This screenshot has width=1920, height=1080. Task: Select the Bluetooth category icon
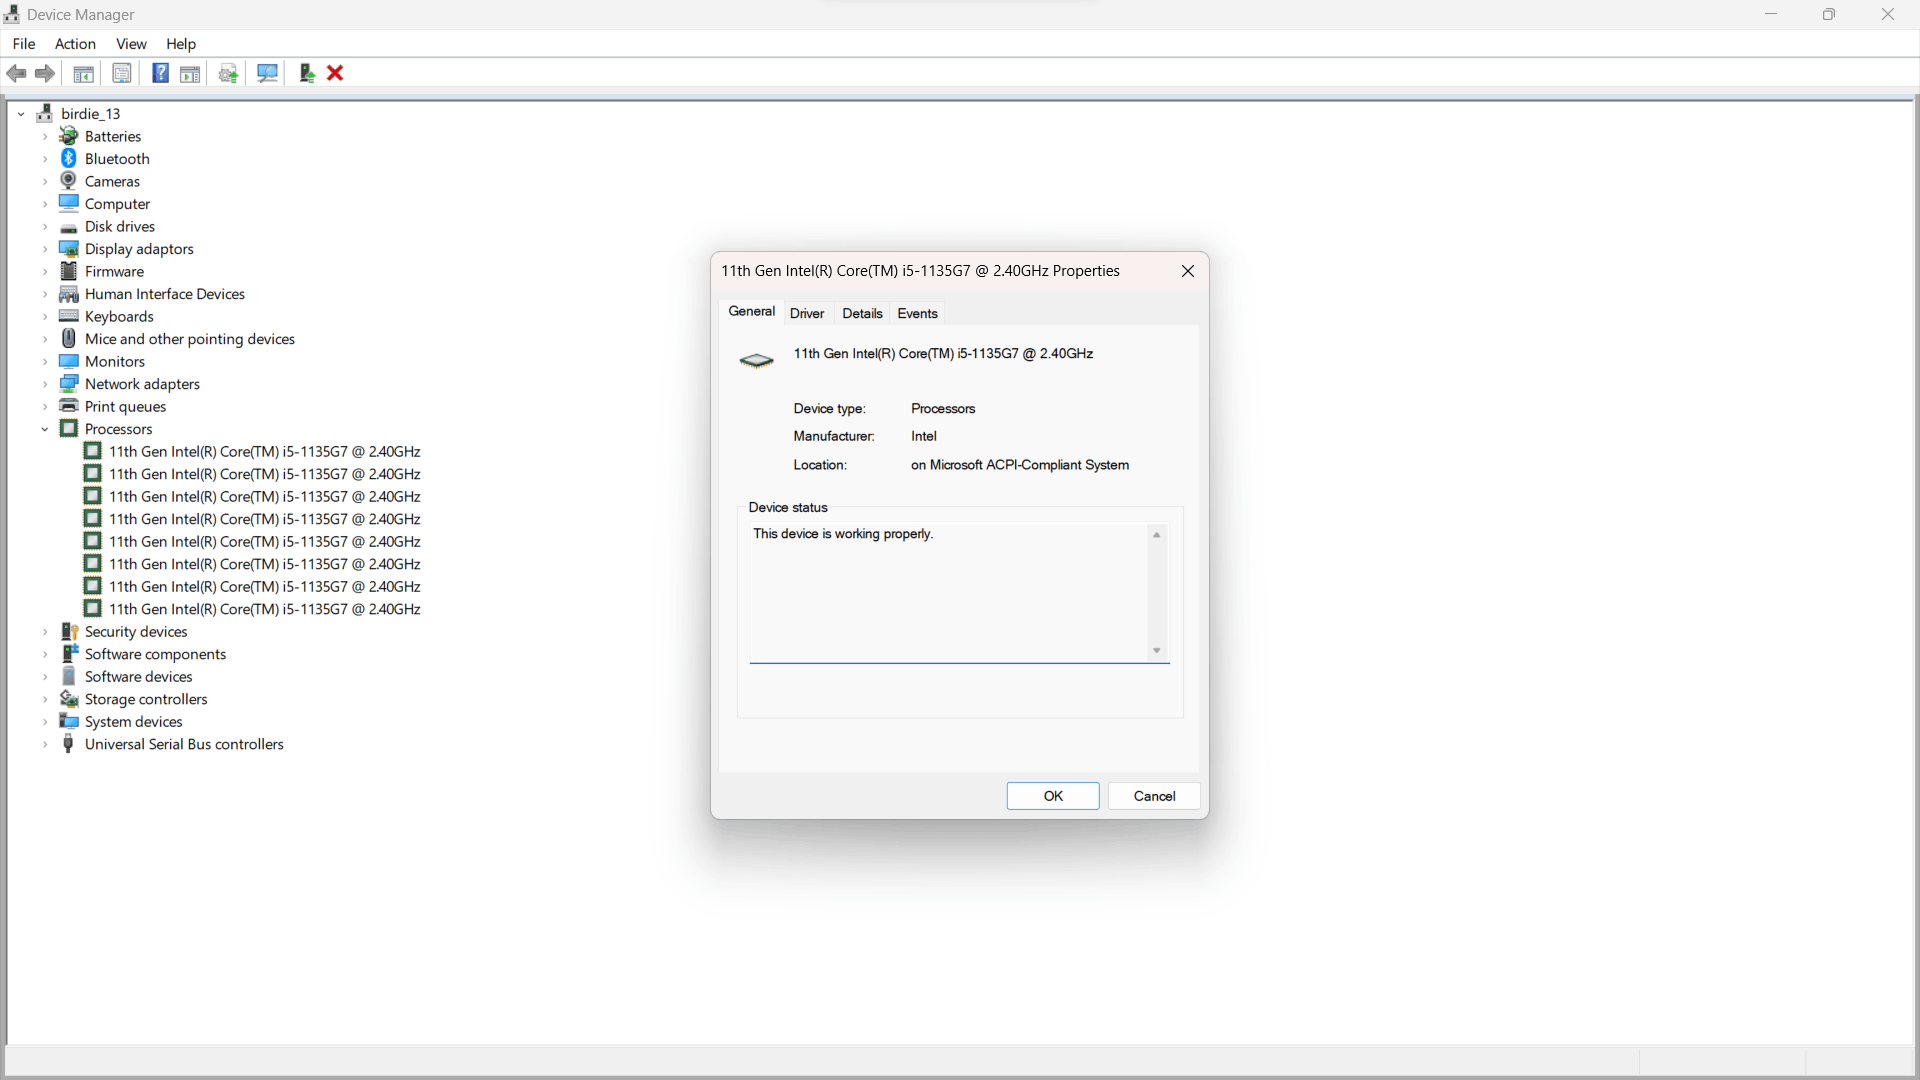pos(69,159)
